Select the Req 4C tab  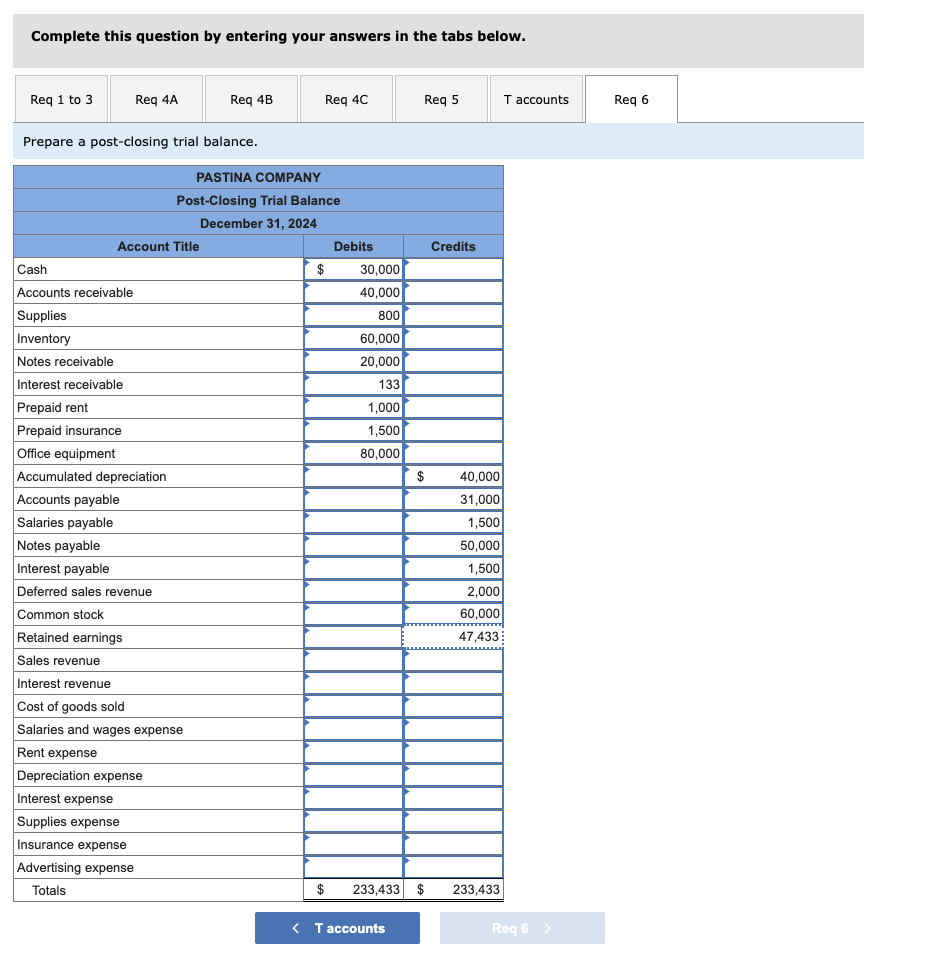pos(346,99)
